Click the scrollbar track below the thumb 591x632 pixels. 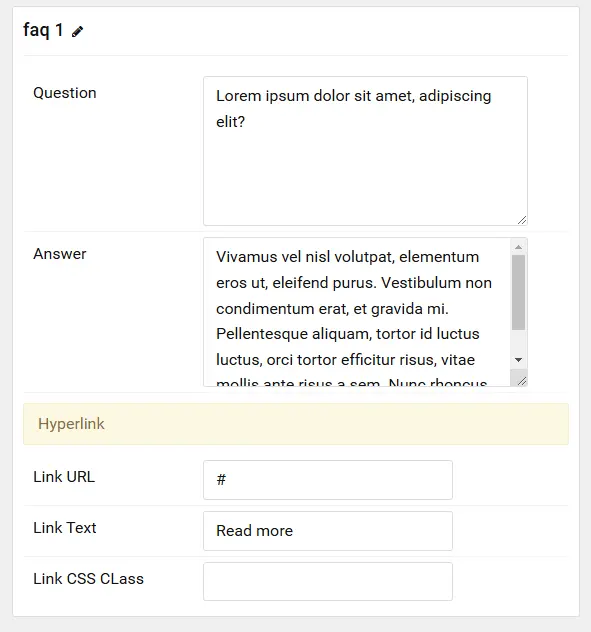click(518, 341)
